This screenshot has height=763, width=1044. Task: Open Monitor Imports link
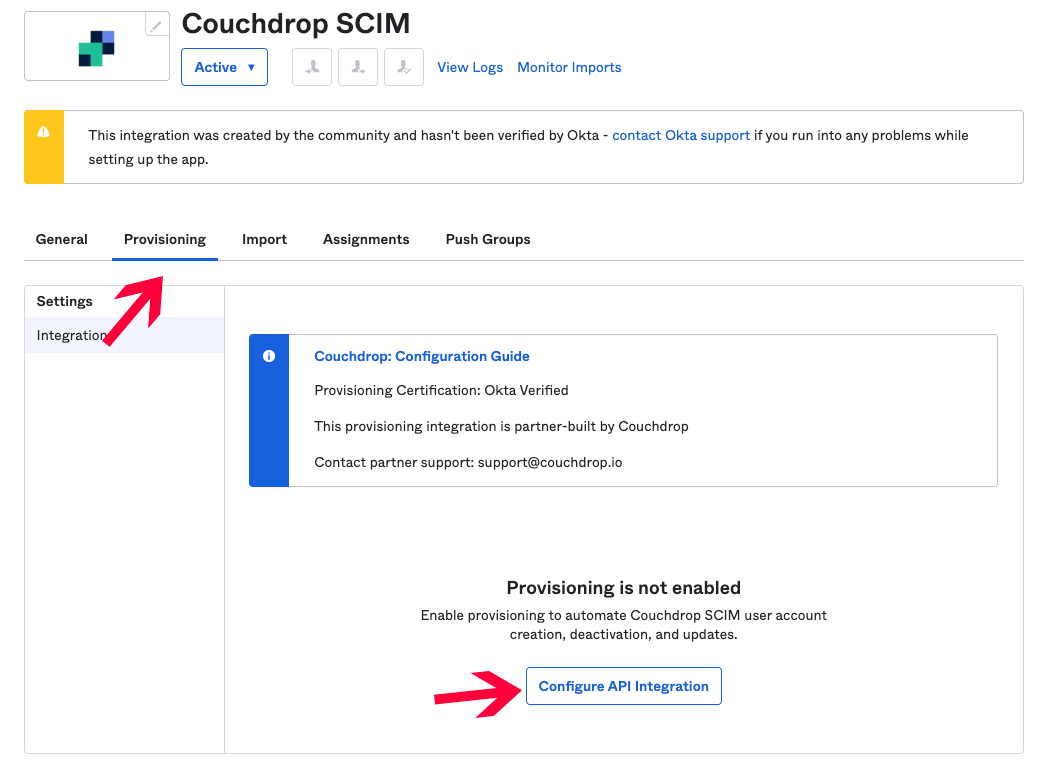(x=569, y=67)
